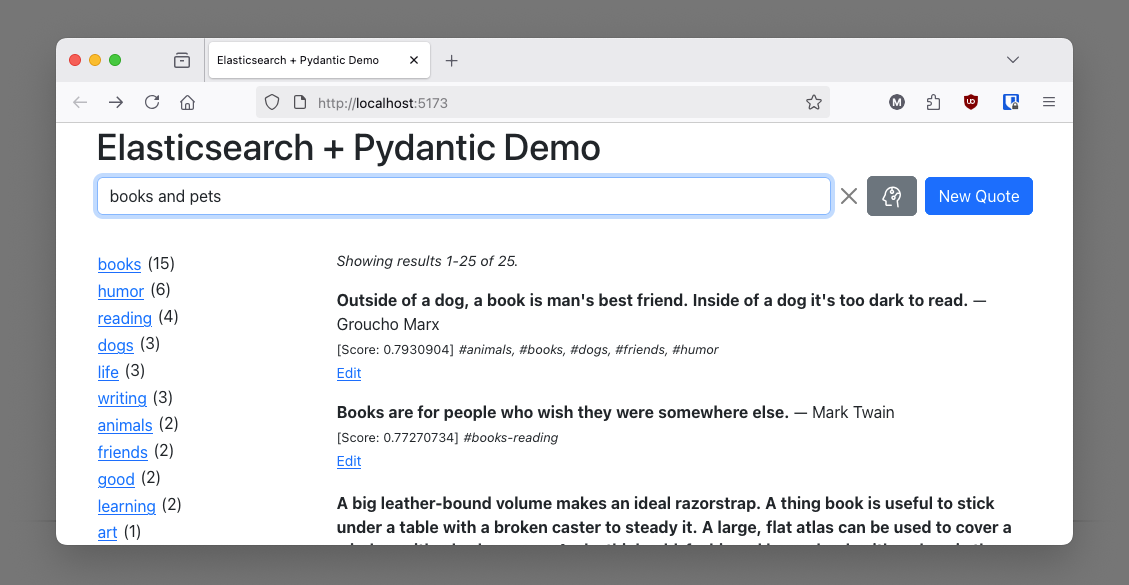
Task: Open the uBlock Origin extension
Action: [970, 102]
